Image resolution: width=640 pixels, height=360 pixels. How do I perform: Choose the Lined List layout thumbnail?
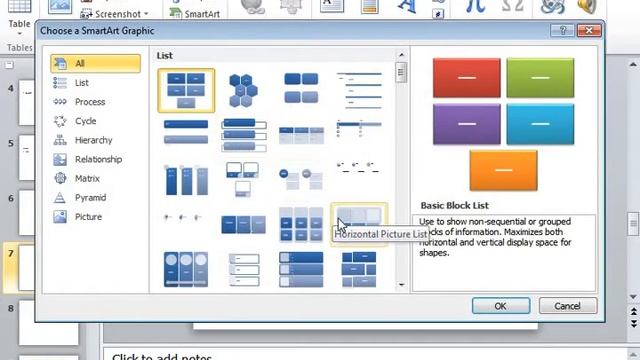pos(359,90)
